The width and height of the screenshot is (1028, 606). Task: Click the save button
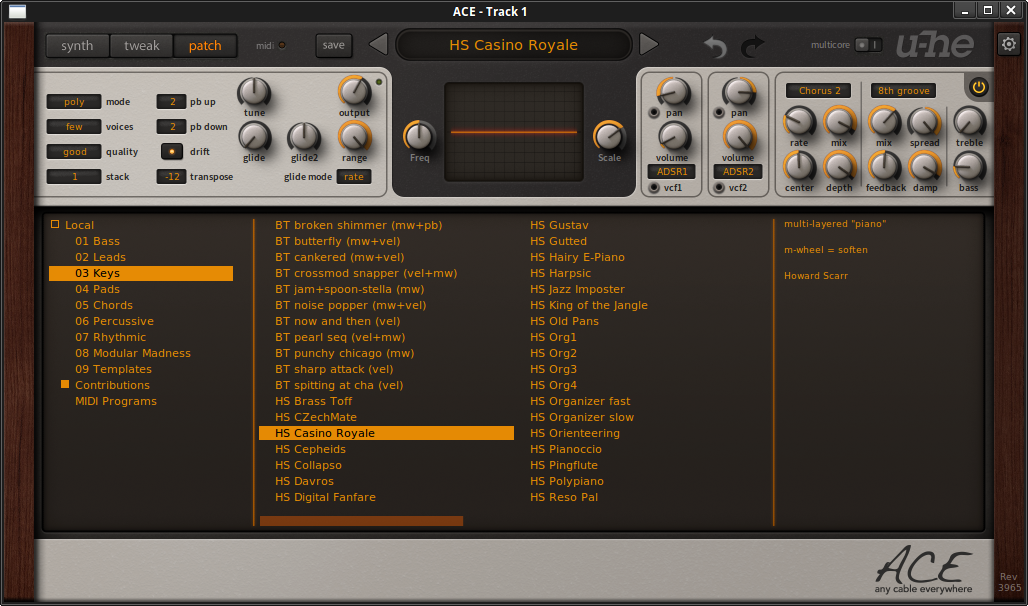pos(334,45)
